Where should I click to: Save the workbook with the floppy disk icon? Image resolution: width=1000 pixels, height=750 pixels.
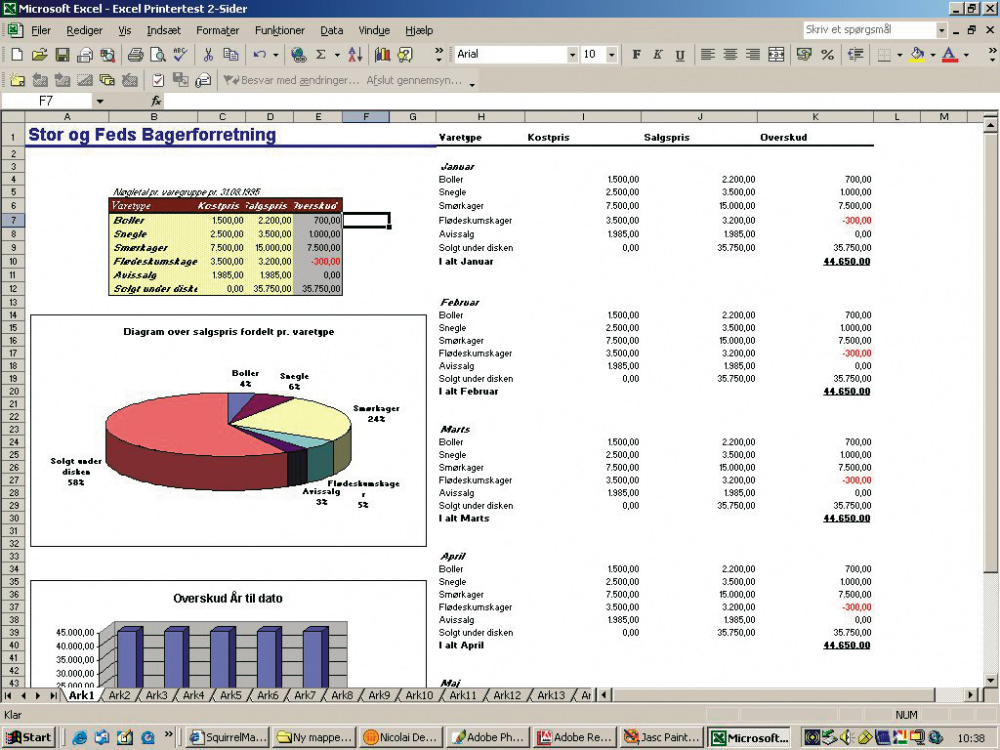tap(62, 55)
